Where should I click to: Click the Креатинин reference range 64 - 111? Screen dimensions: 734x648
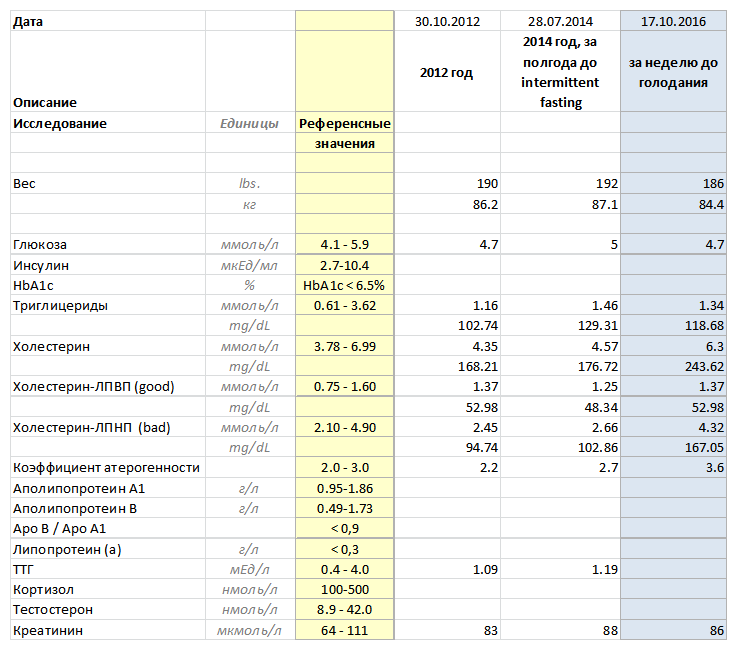pyautogui.click(x=345, y=630)
